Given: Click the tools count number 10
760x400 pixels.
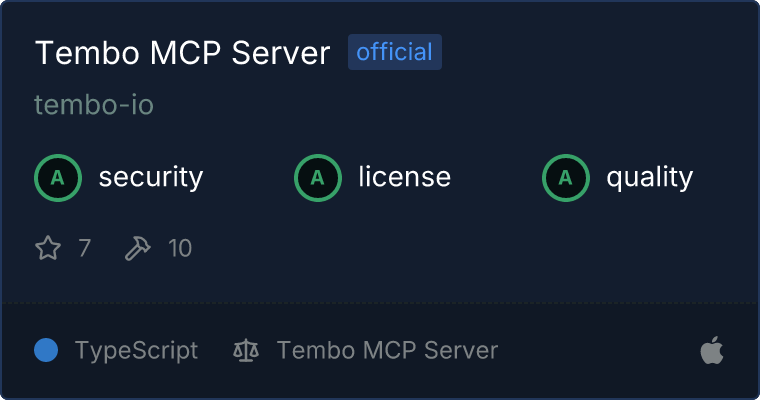Looking at the screenshot, I should click(180, 248).
